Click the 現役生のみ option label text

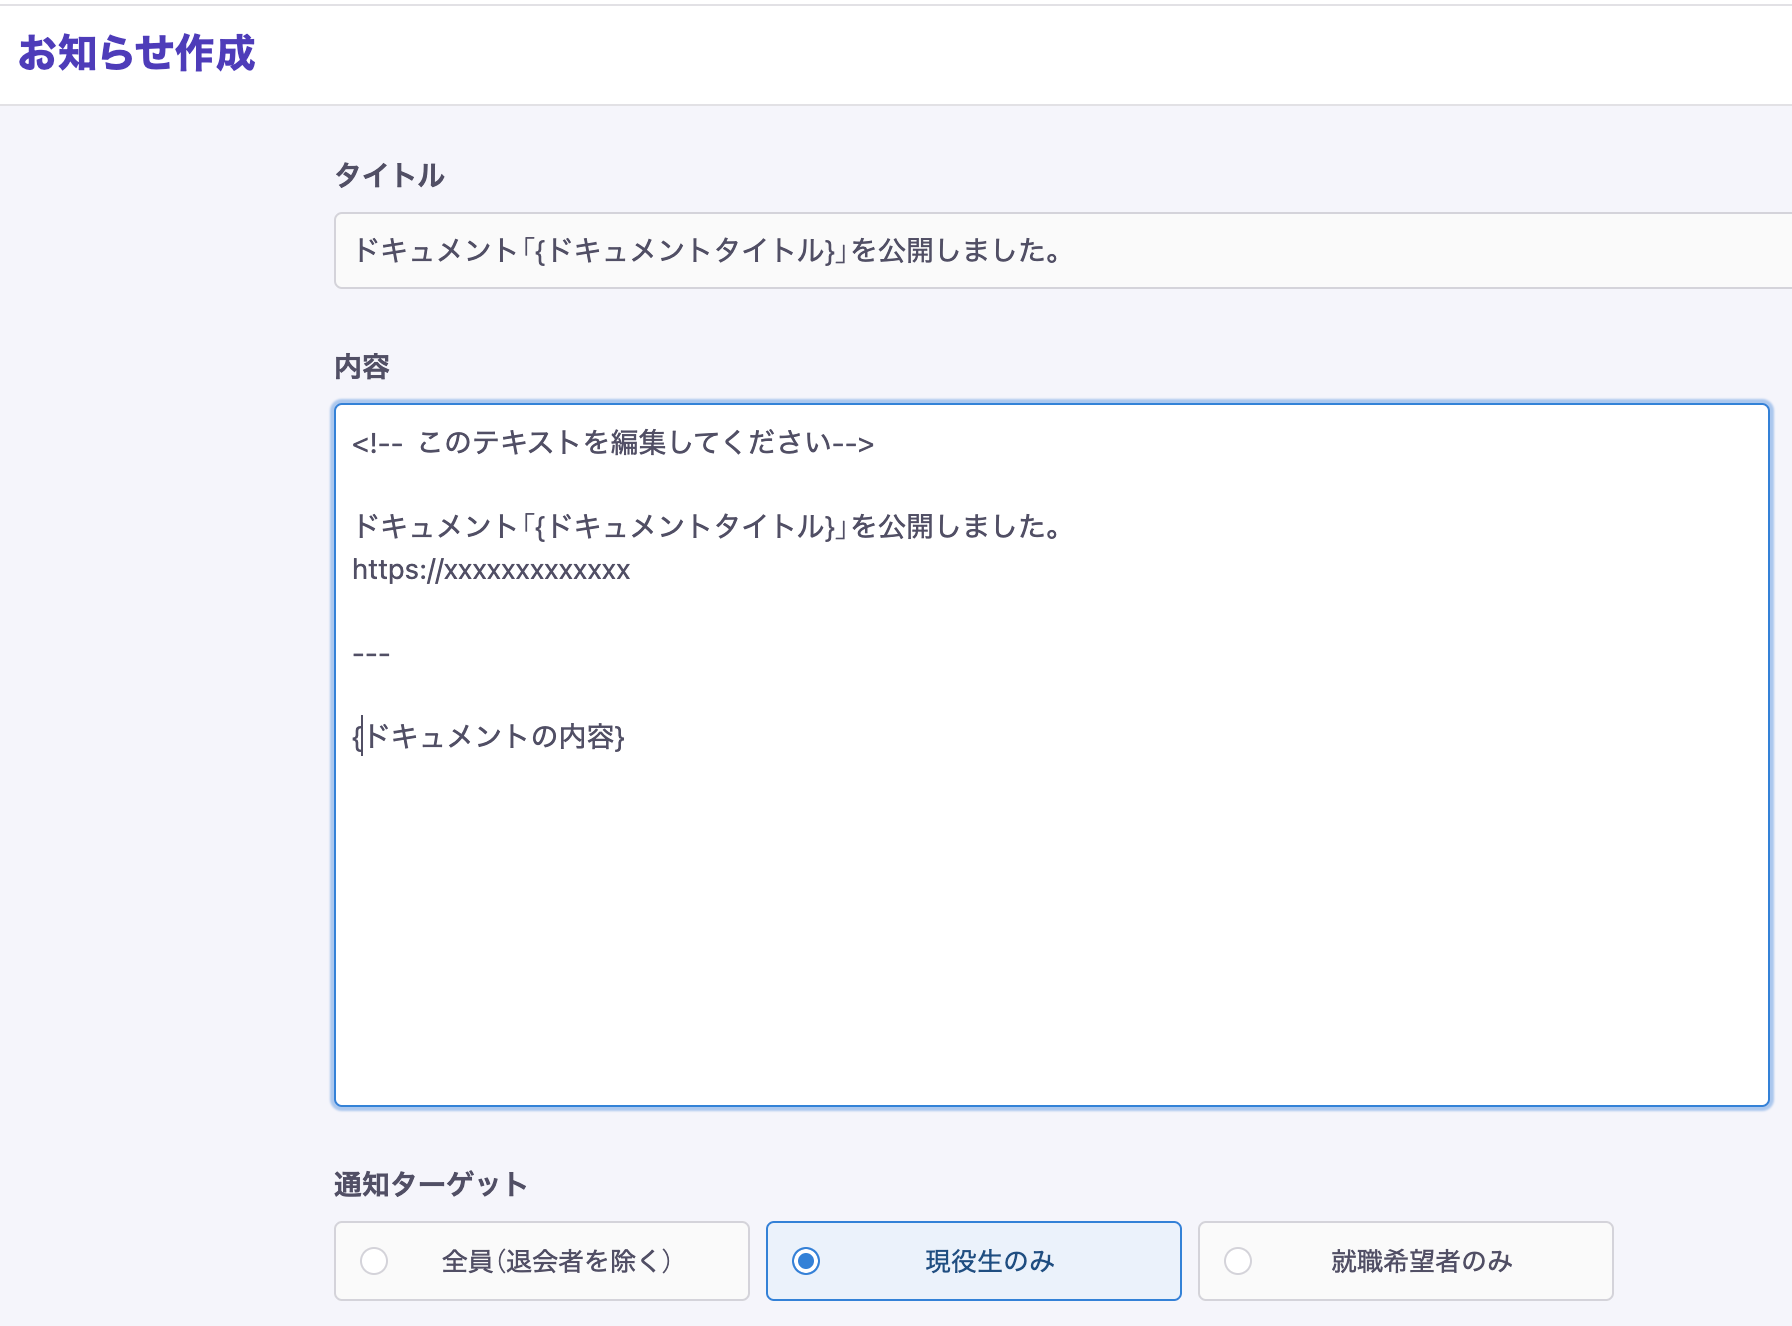pos(988,1261)
